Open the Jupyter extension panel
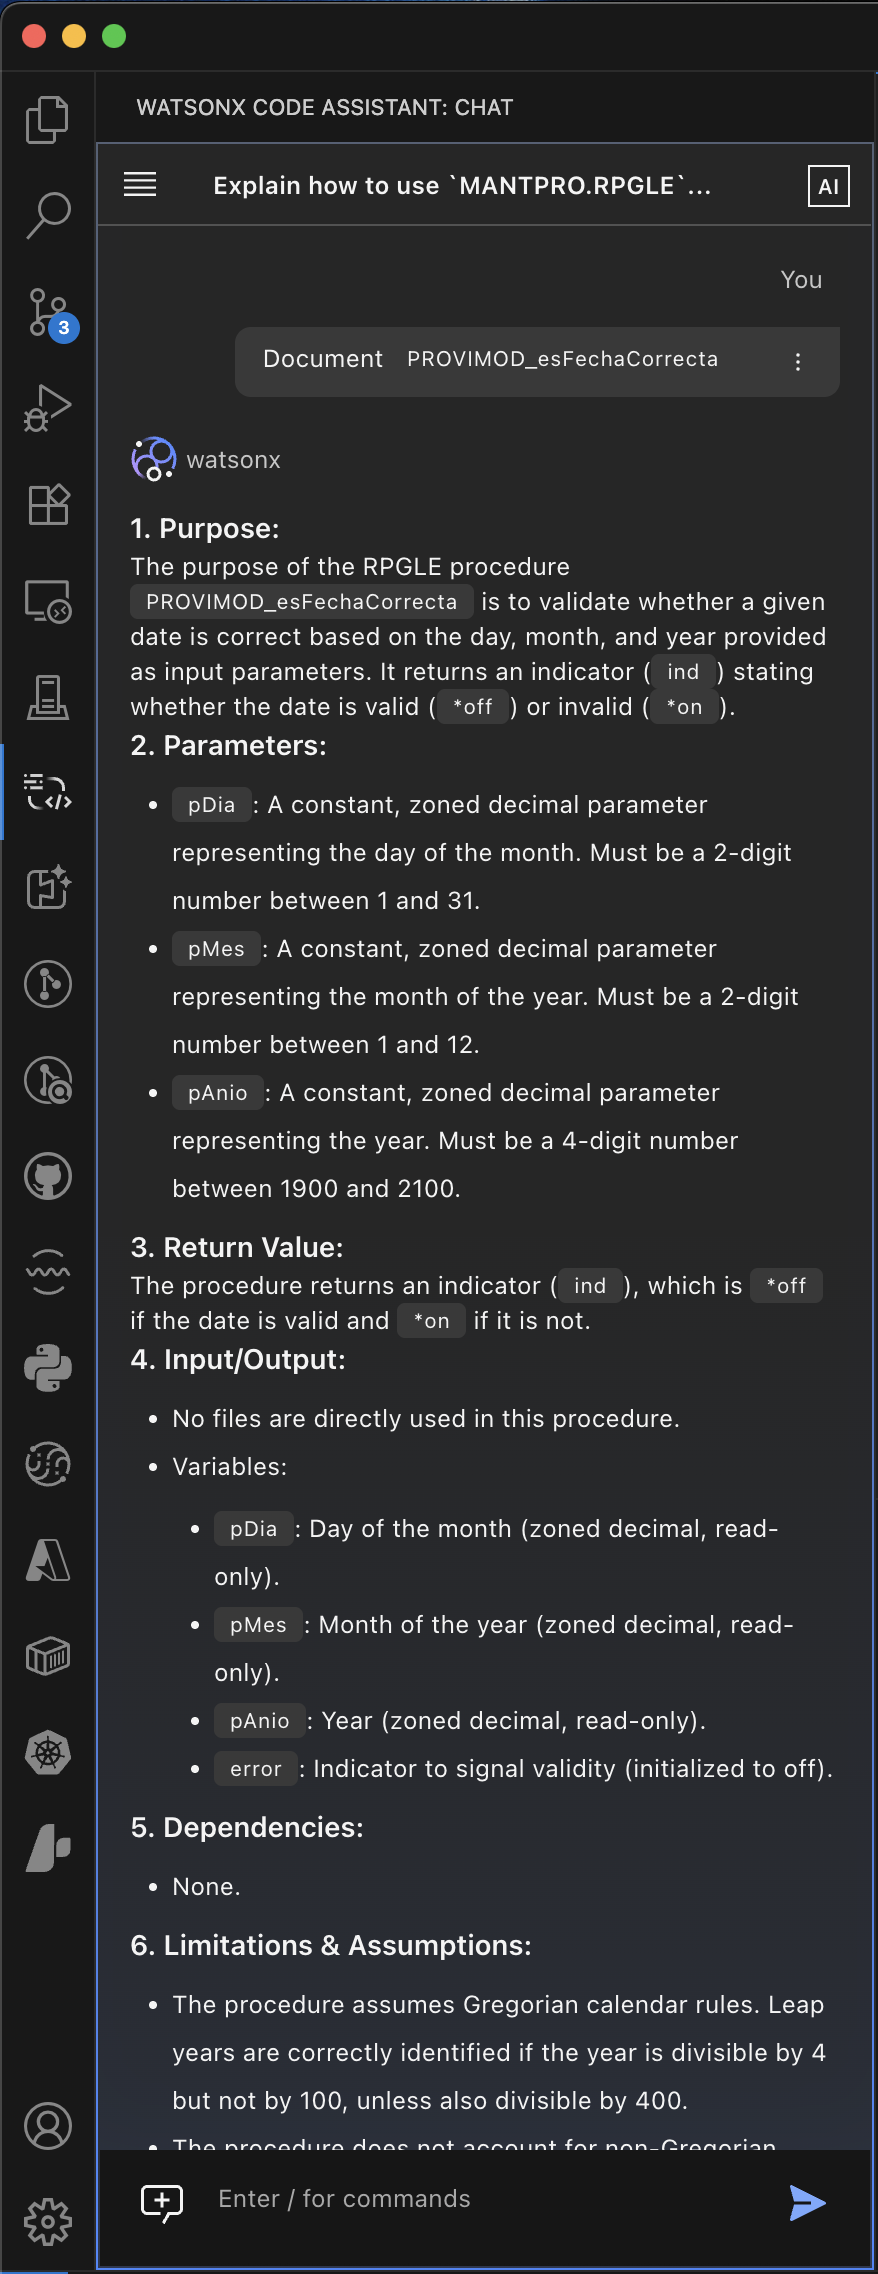The width and height of the screenshot is (878, 2274). tap(46, 1464)
